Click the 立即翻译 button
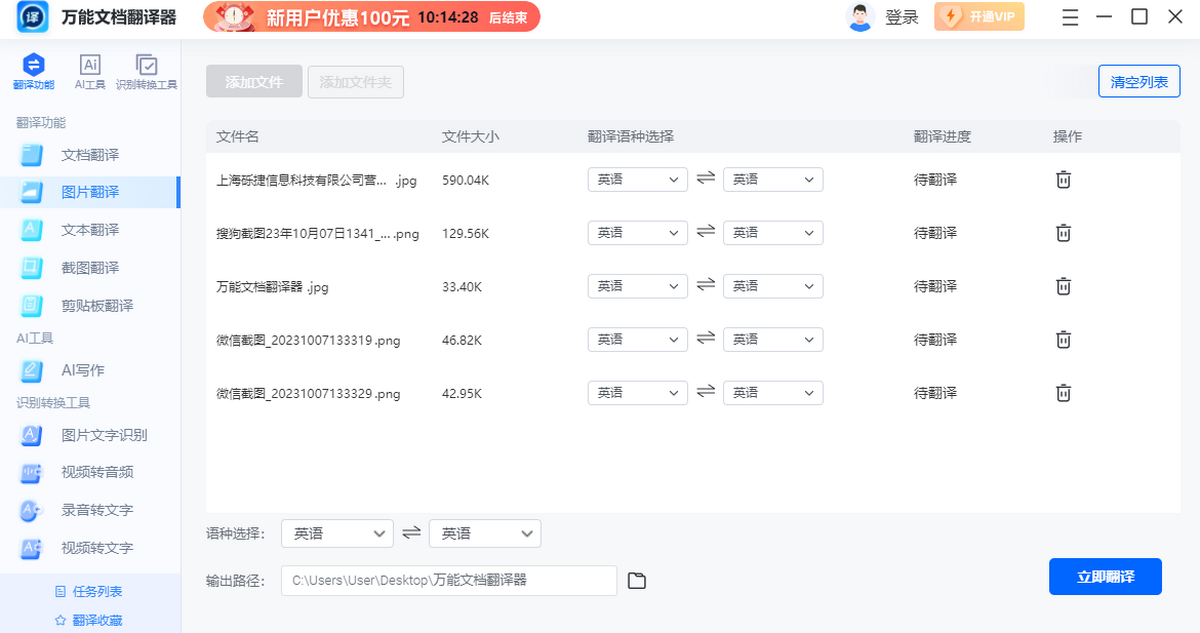Image resolution: width=1200 pixels, height=633 pixels. click(x=1105, y=577)
